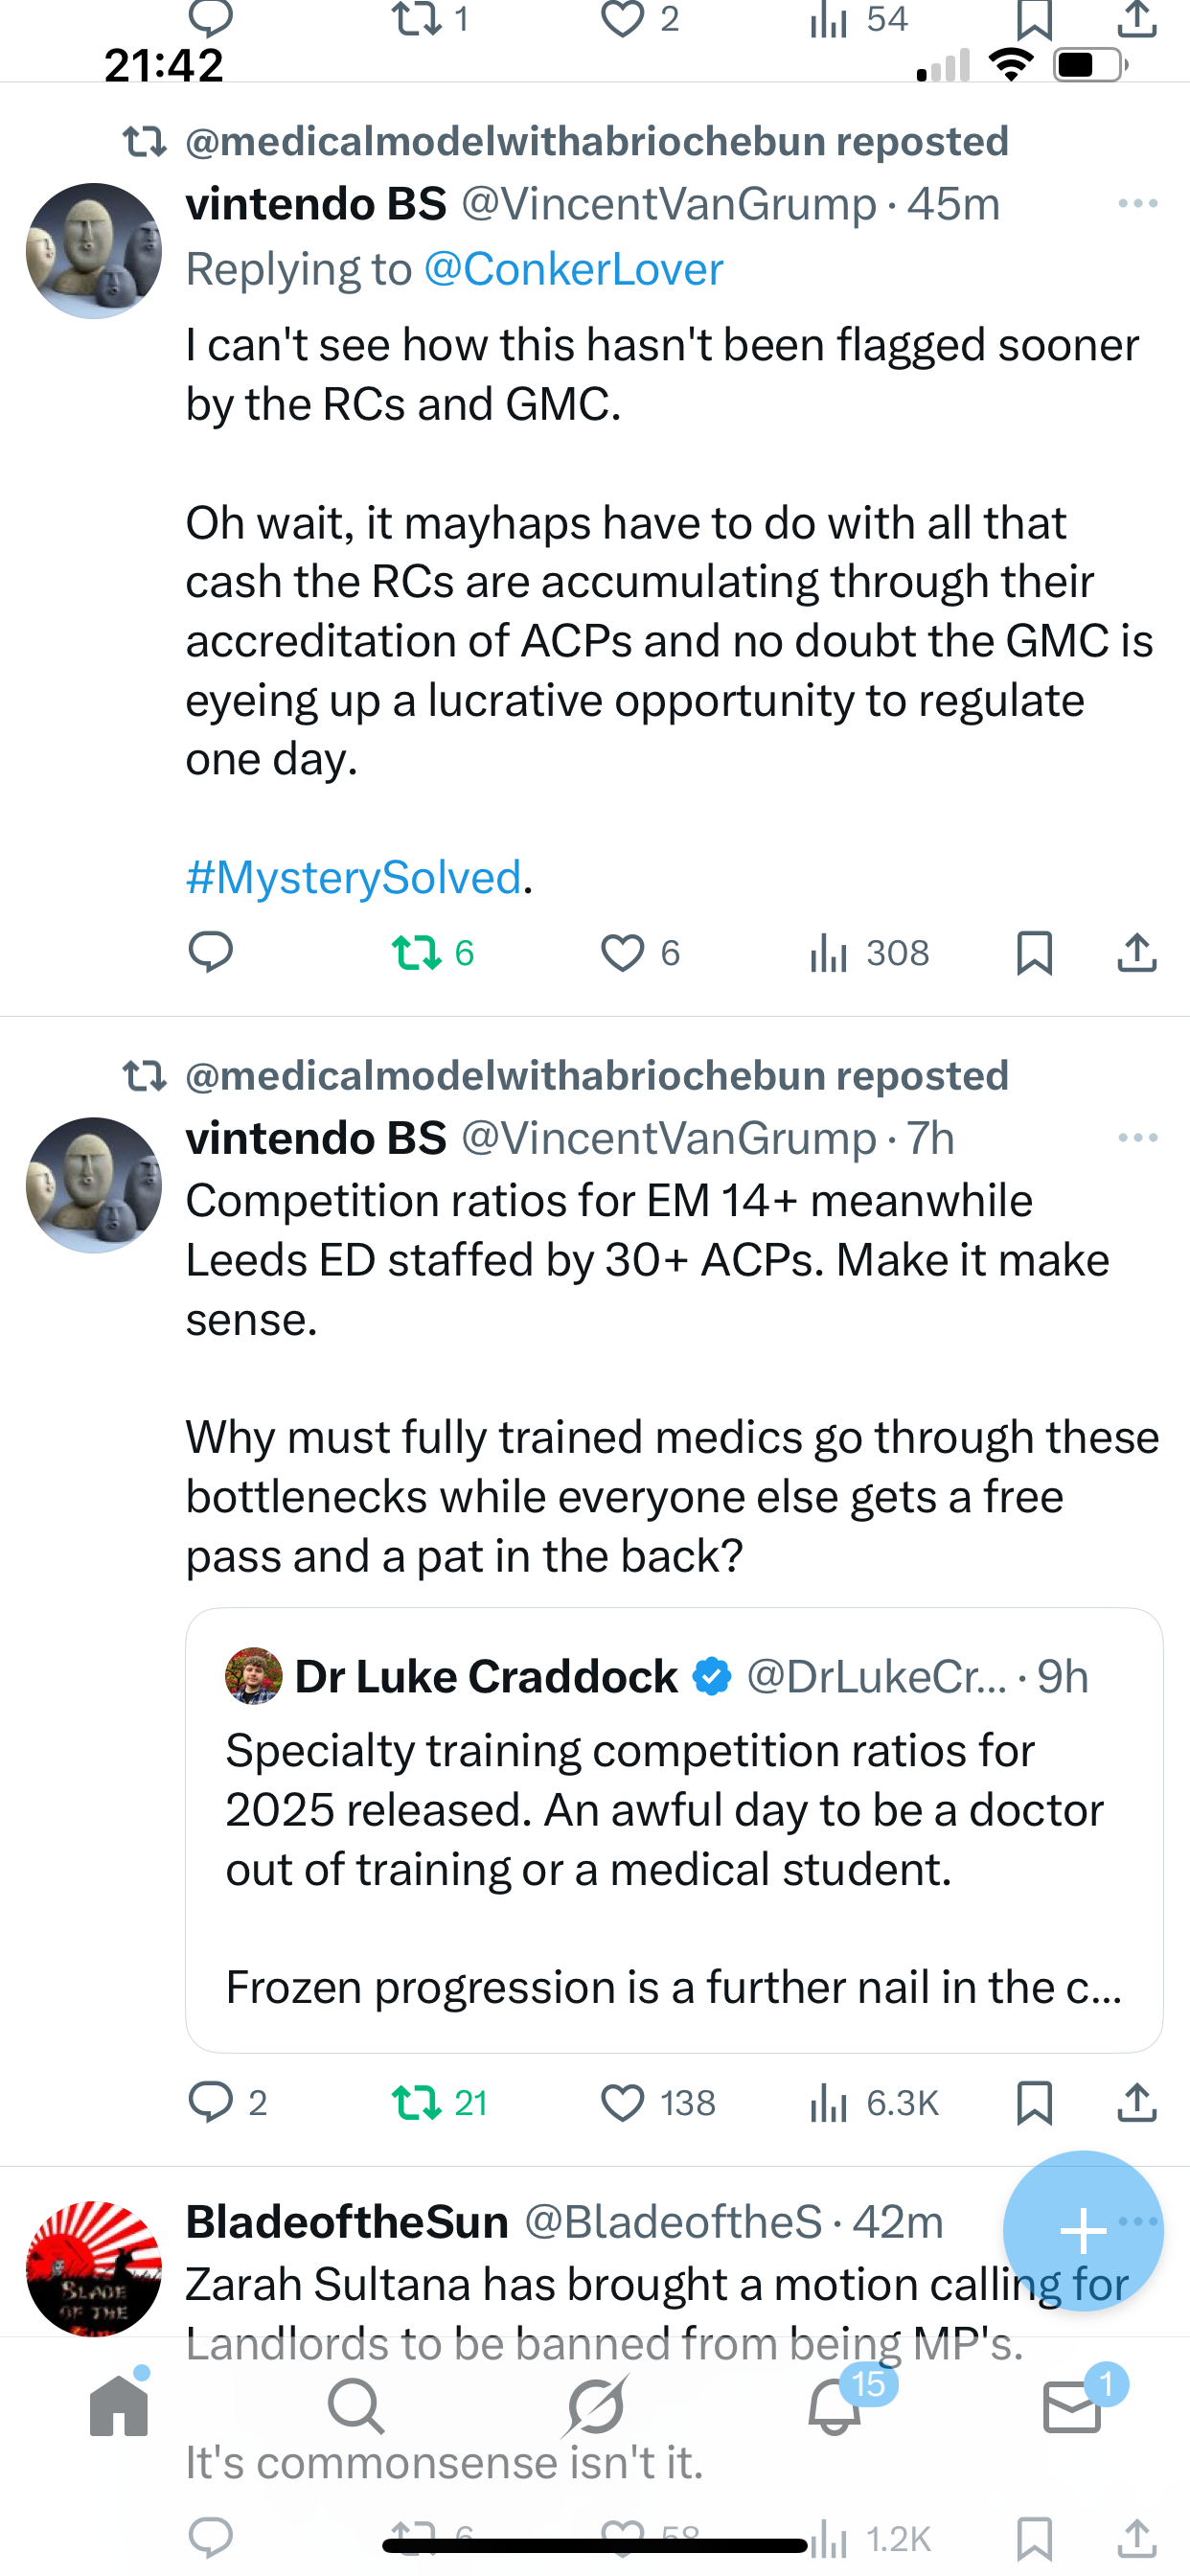The height and width of the screenshot is (2576, 1190).
Task: Undo repost on the #MysterySolved tweet
Action: pyautogui.click(x=418, y=952)
